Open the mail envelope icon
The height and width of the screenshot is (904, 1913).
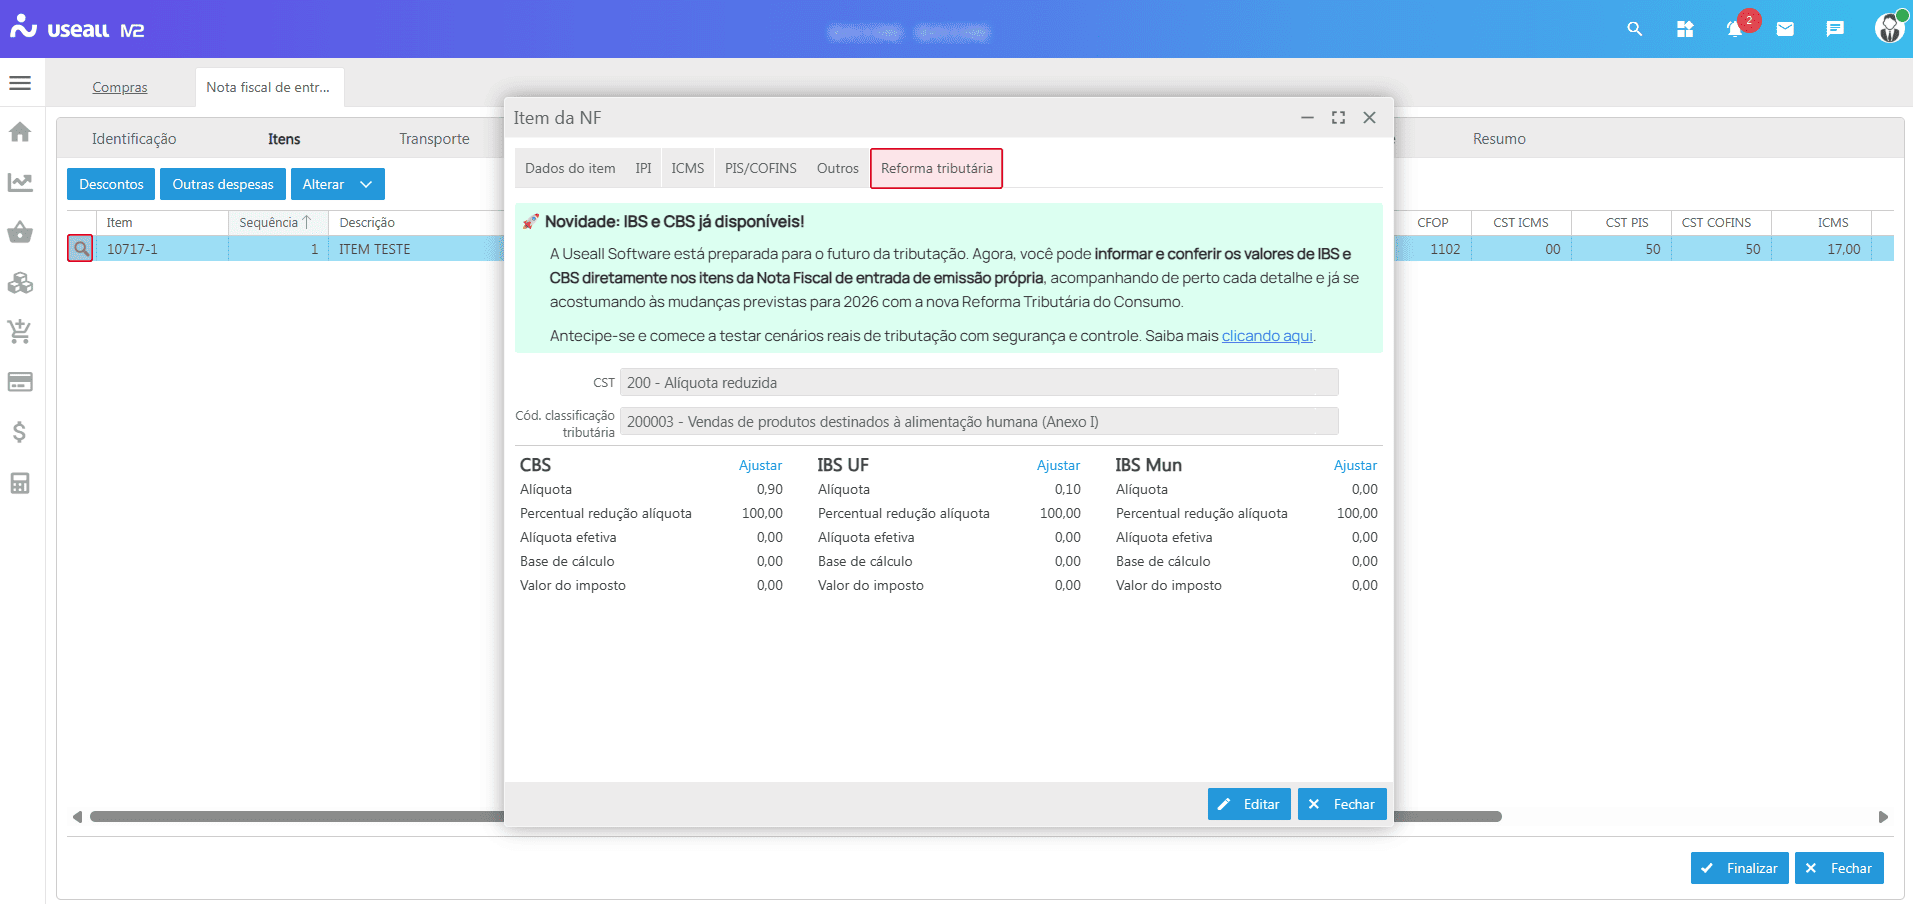[x=1785, y=30]
